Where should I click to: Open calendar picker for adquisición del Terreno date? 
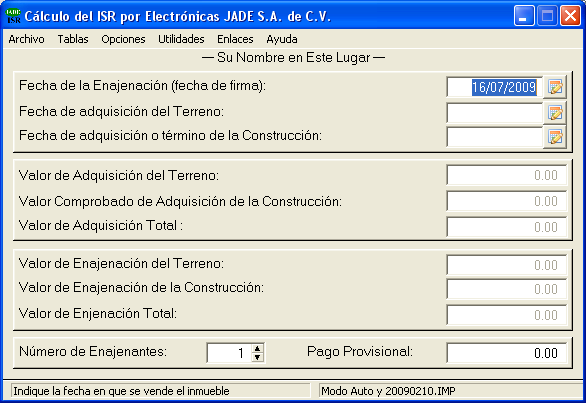555,113
